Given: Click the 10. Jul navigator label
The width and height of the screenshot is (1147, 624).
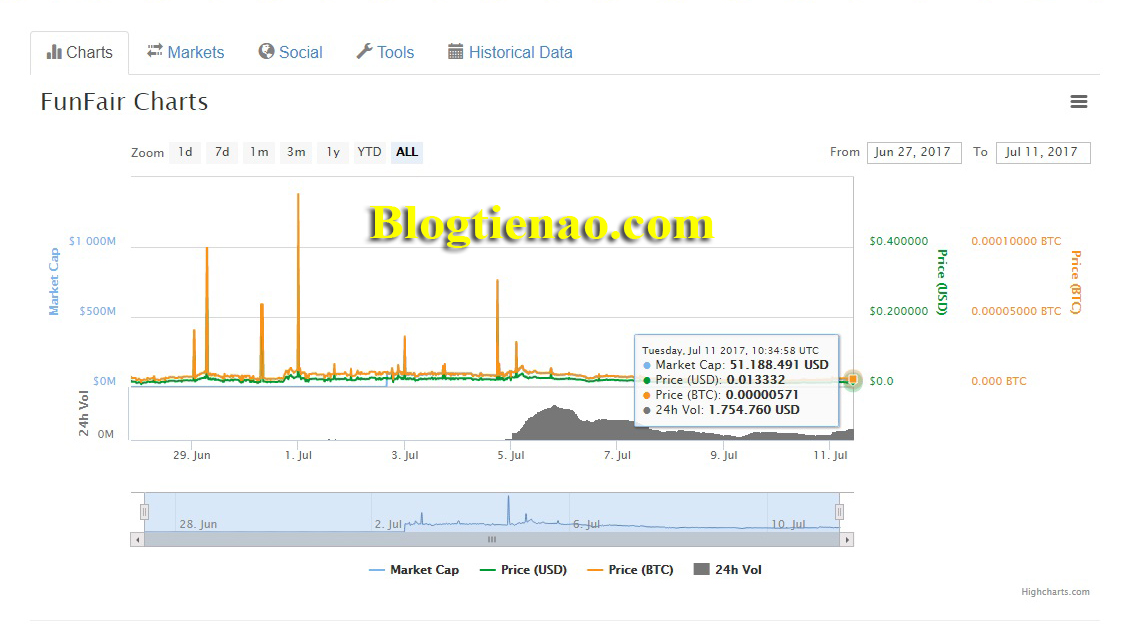Looking at the screenshot, I should click(x=788, y=525).
